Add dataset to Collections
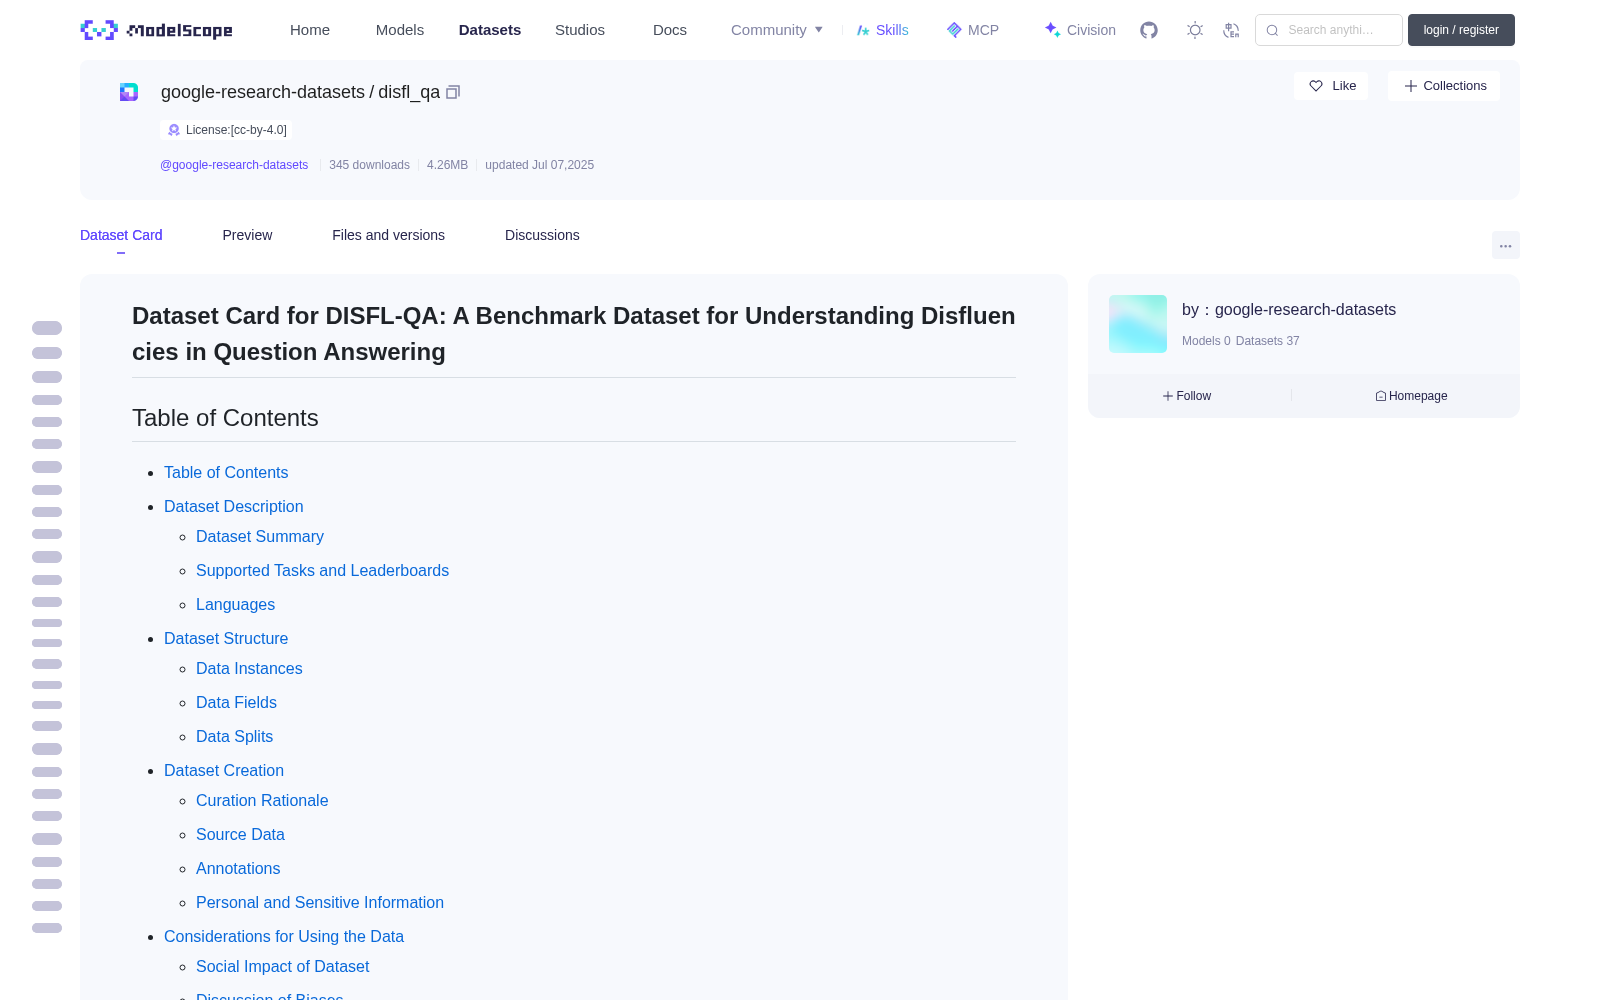Viewport: 1600px width, 1000px height. (1444, 86)
